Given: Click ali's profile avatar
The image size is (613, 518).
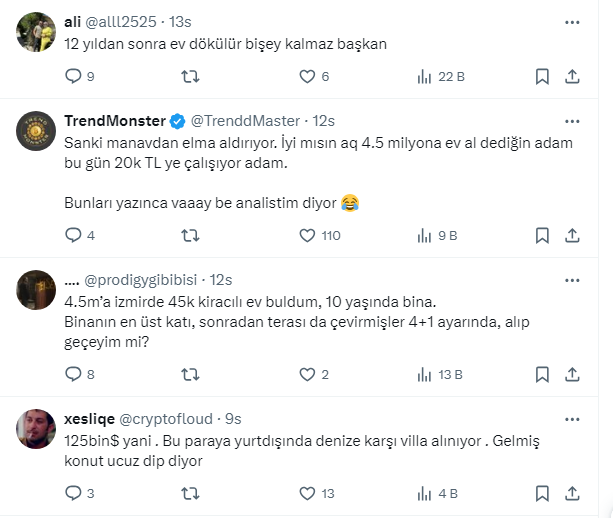Looking at the screenshot, I should pyautogui.click(x=35, y=33).
